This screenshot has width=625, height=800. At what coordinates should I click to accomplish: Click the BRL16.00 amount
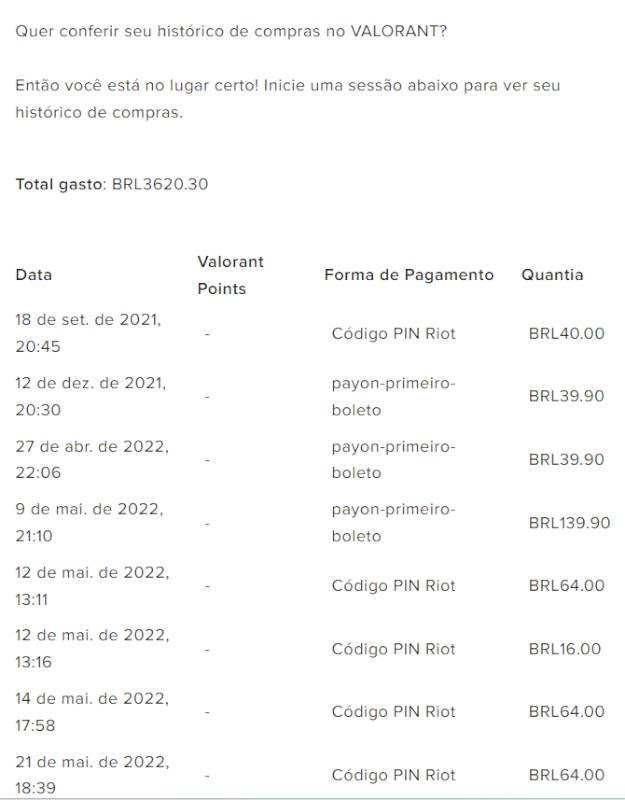click(x=564, y=649)
